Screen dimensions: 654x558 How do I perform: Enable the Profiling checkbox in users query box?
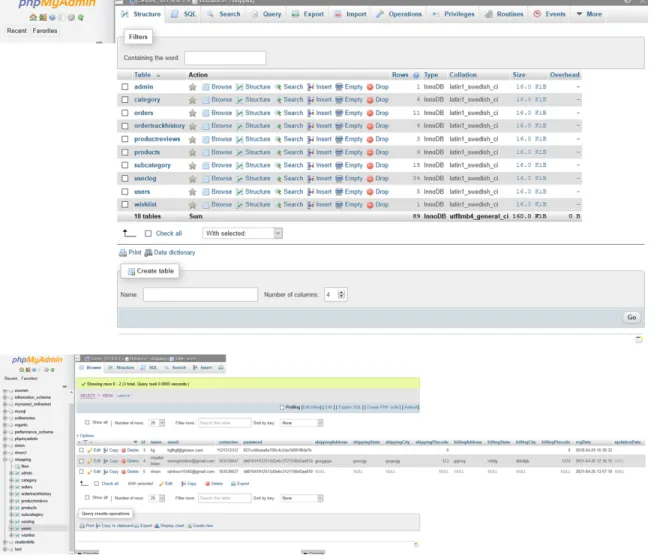pyautogui.click(x=282, y=407)
